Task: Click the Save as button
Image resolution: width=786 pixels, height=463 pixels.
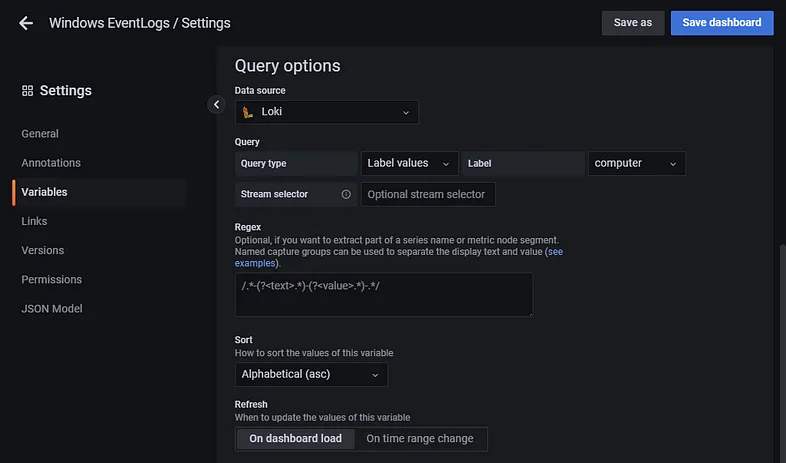Action: click(632, 23)
